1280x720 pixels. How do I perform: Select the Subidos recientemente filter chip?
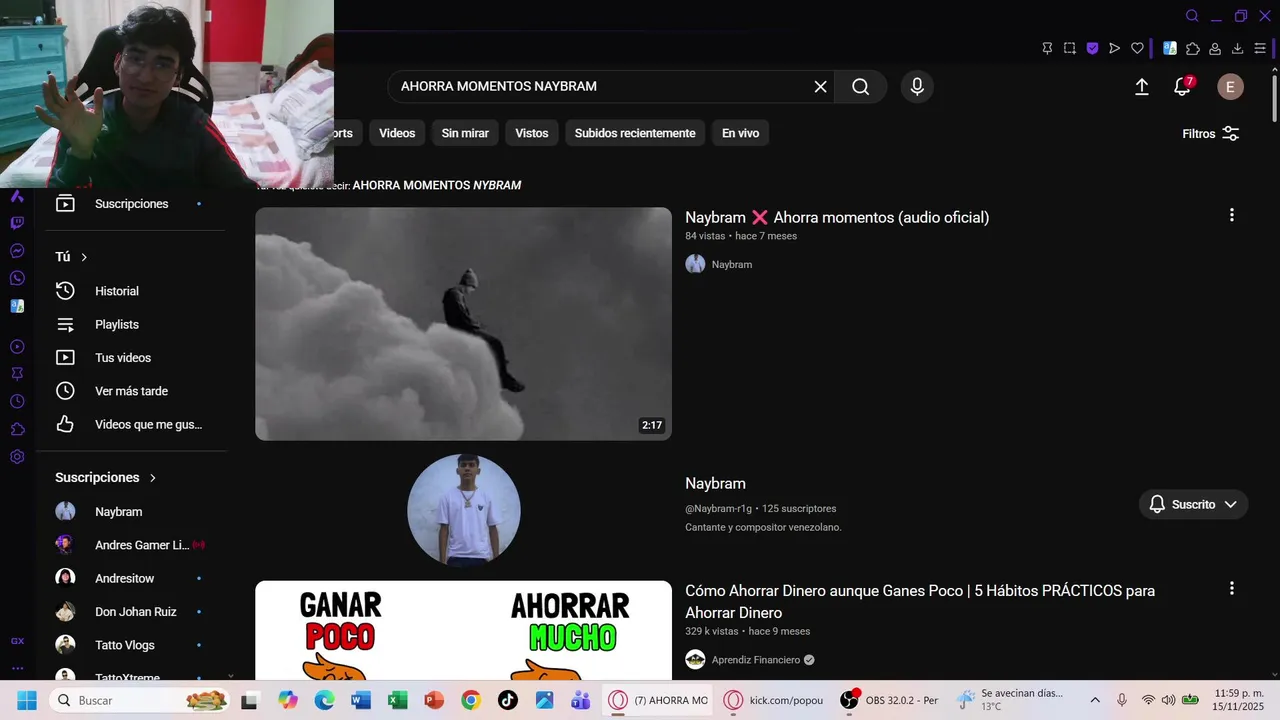635,133
